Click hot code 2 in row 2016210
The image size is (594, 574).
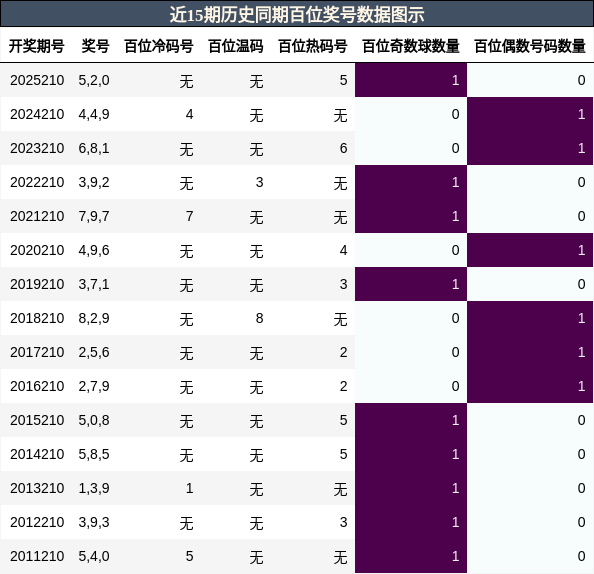(344, 386)
